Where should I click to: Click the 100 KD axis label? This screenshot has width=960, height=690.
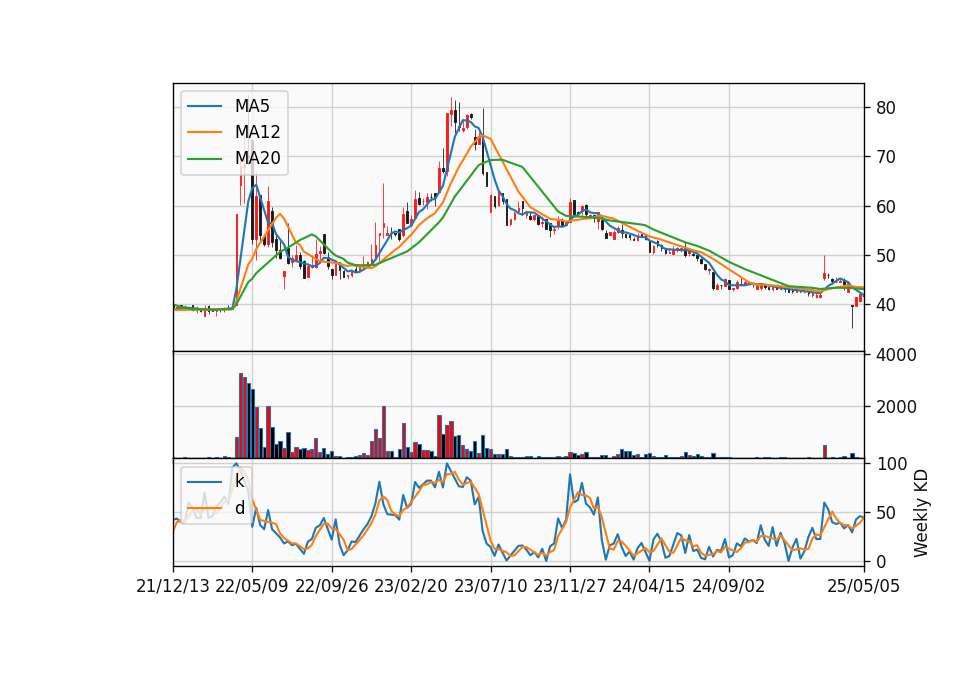click(891, 464)
